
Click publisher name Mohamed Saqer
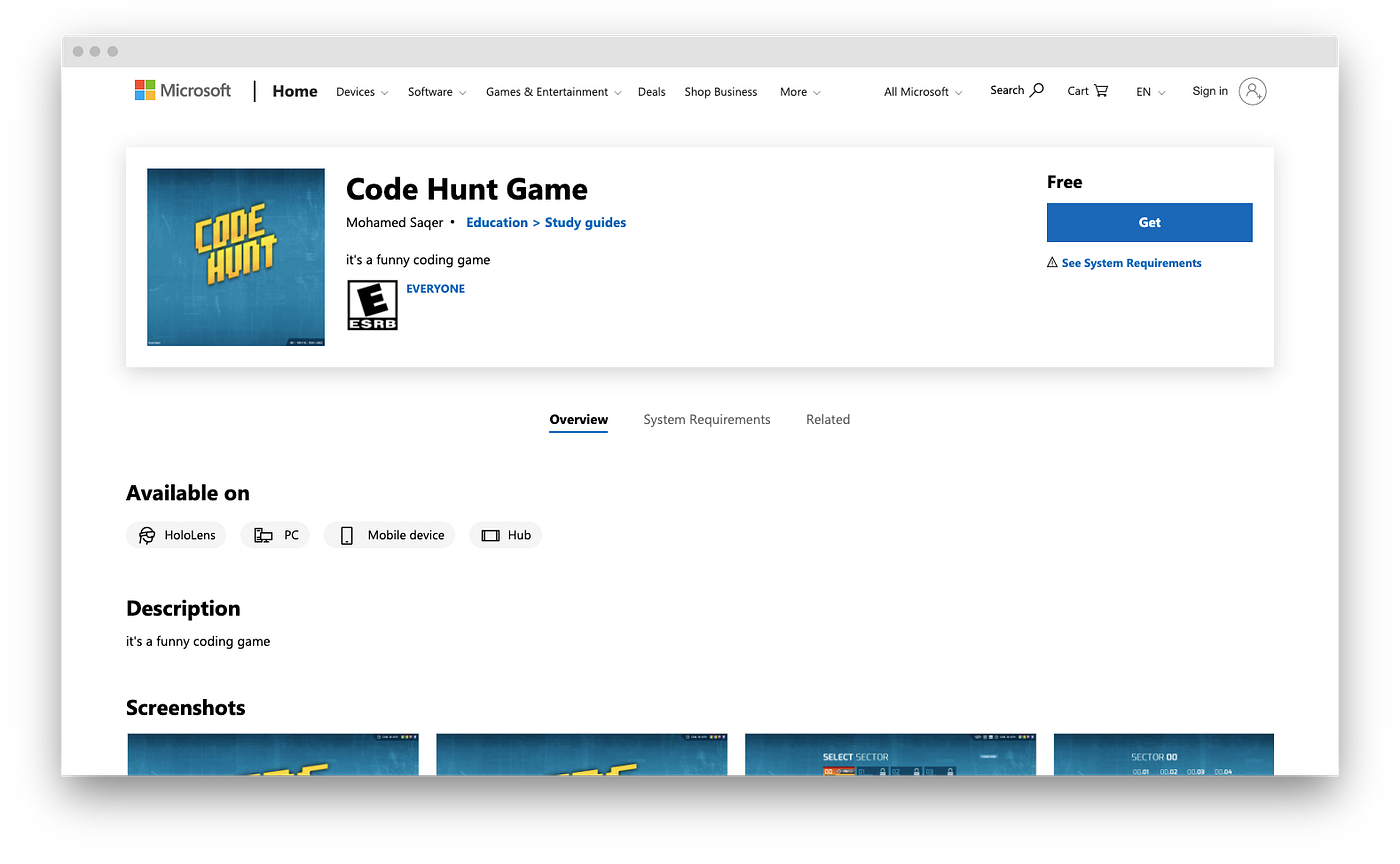coord(394,222)
